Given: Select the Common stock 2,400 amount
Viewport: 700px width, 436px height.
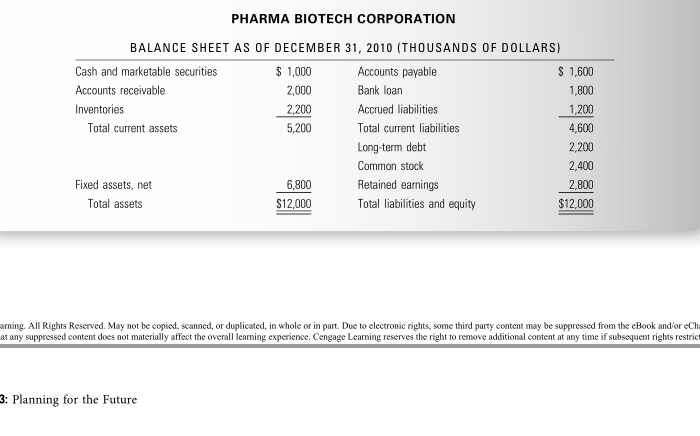Looking at the screenshot, I should coord(581,166).
